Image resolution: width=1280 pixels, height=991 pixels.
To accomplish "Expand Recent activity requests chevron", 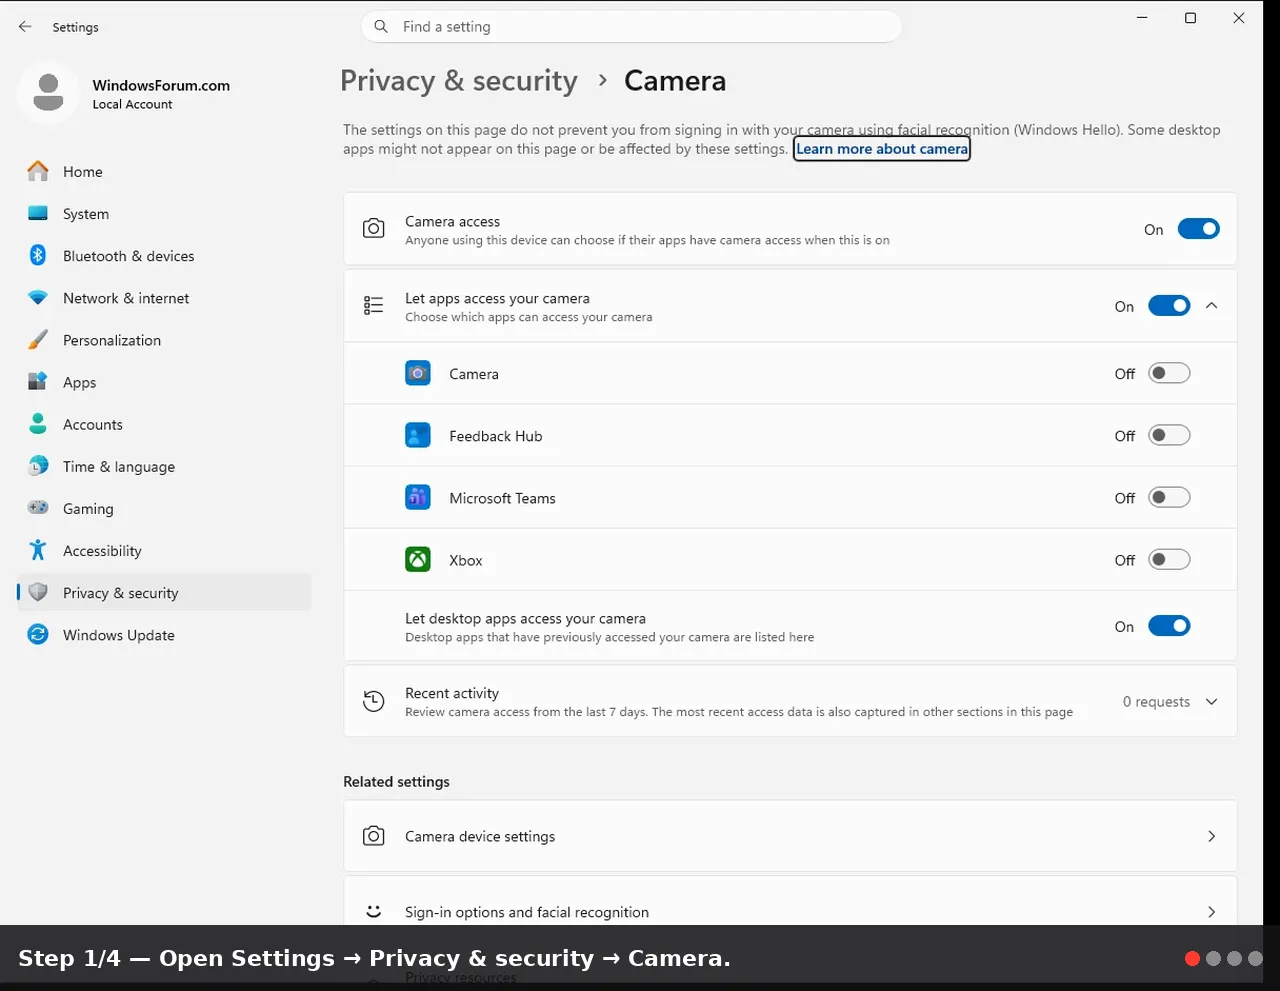I will pos(1212,702).
